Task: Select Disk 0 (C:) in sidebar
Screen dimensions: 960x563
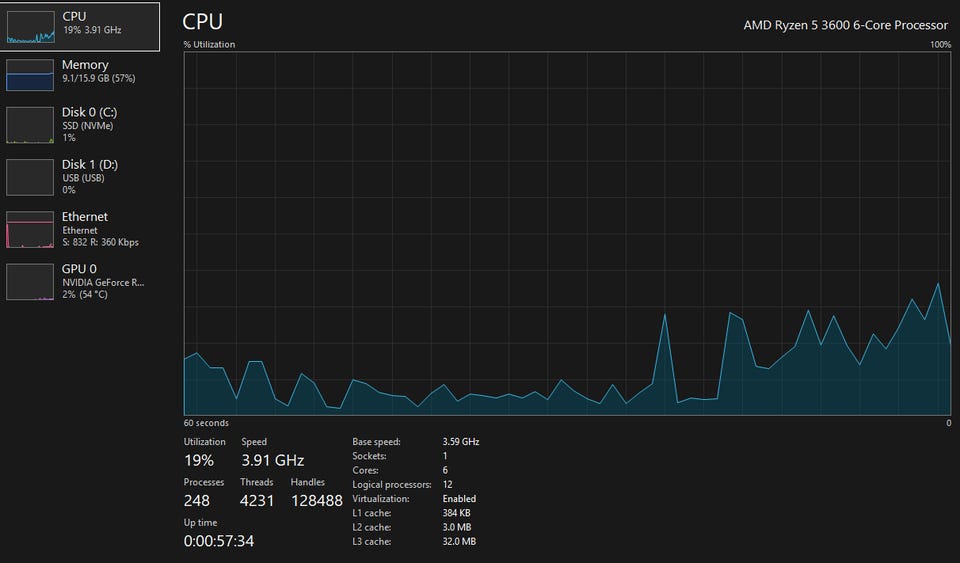Action: pos(80,125)
